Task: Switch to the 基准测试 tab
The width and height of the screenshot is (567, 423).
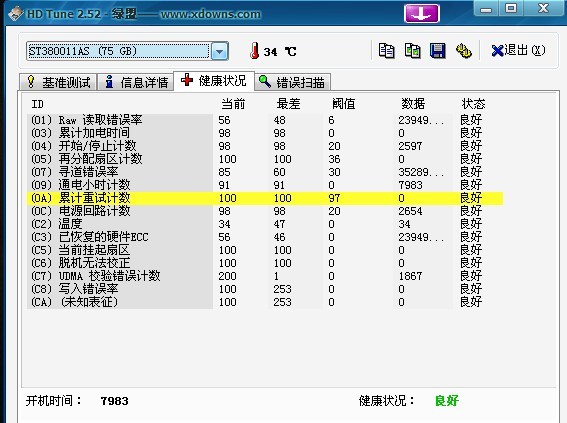Action: [58, 82]
